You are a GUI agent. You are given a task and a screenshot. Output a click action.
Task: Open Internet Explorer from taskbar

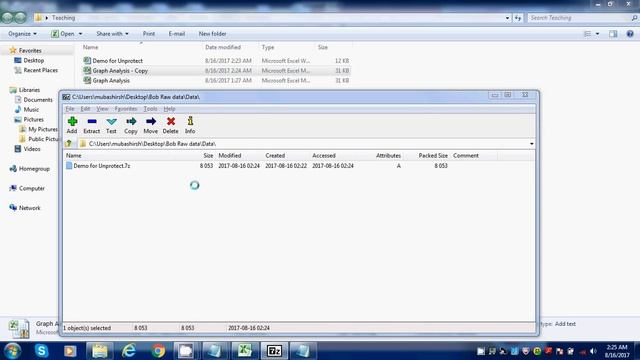click(129, 351)
